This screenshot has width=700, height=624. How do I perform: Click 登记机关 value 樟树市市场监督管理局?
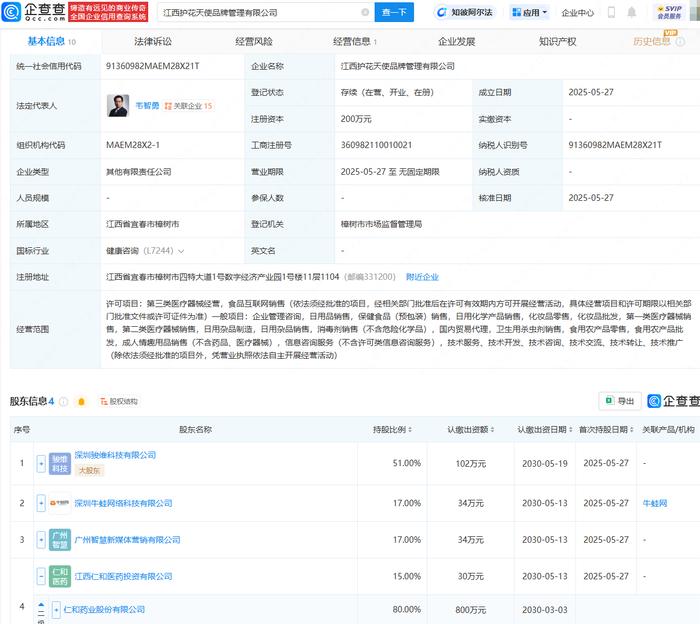tap(381, 224)
